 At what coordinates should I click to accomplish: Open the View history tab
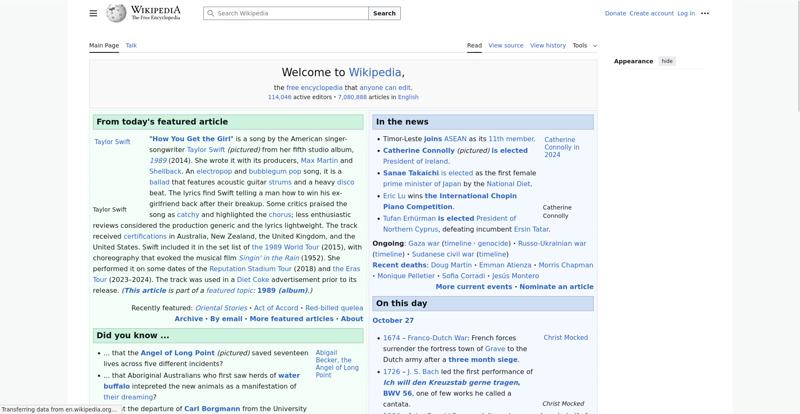click(547, 45)
